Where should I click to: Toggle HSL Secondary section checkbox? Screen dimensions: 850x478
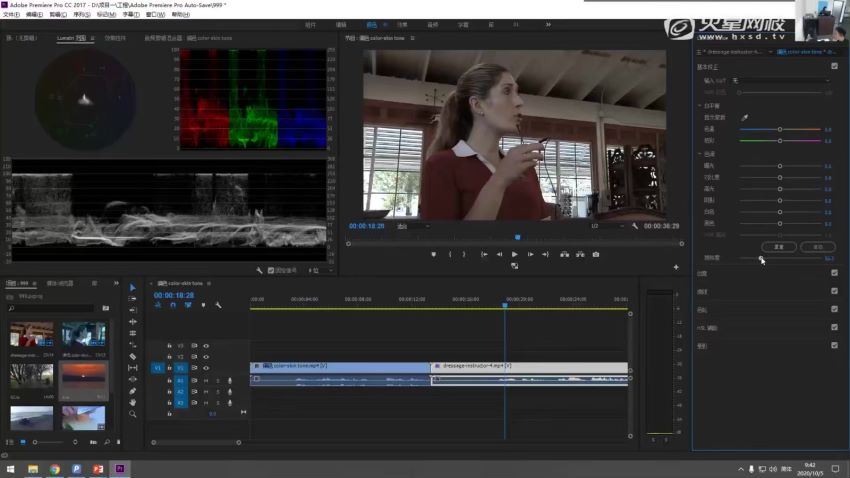(x=834, y=327)
